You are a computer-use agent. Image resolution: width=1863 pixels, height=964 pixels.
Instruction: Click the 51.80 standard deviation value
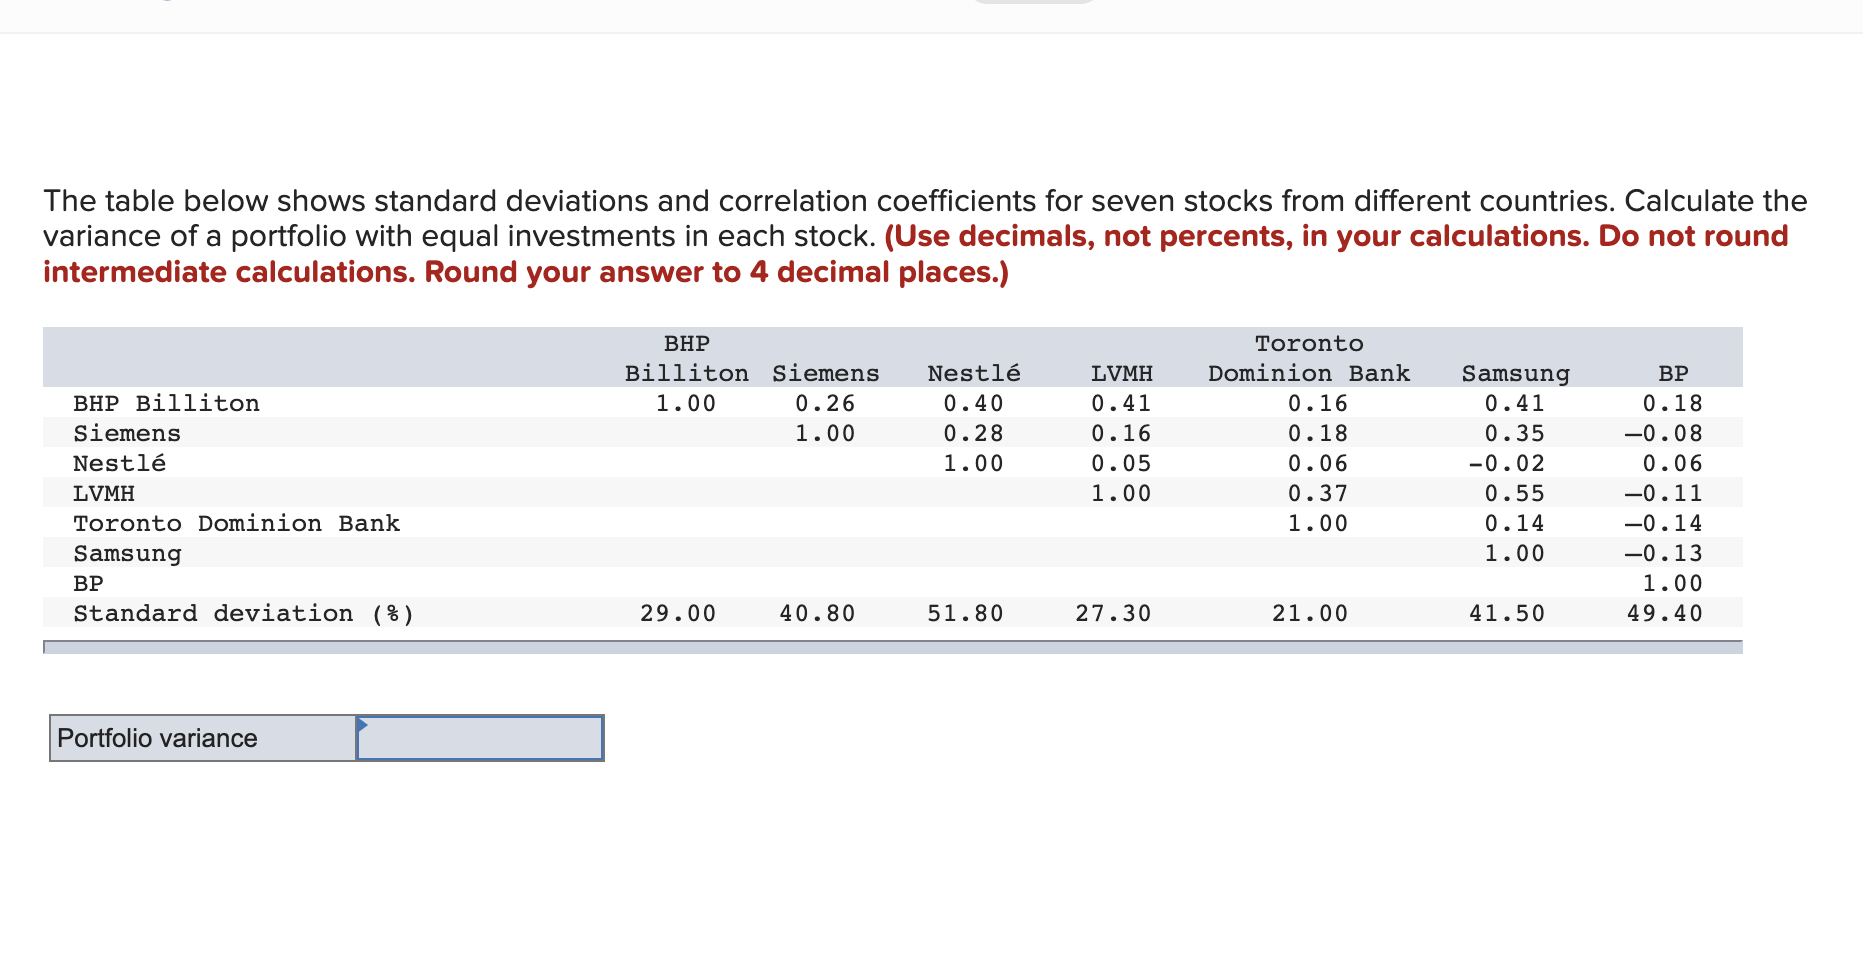tap(965, 613)
